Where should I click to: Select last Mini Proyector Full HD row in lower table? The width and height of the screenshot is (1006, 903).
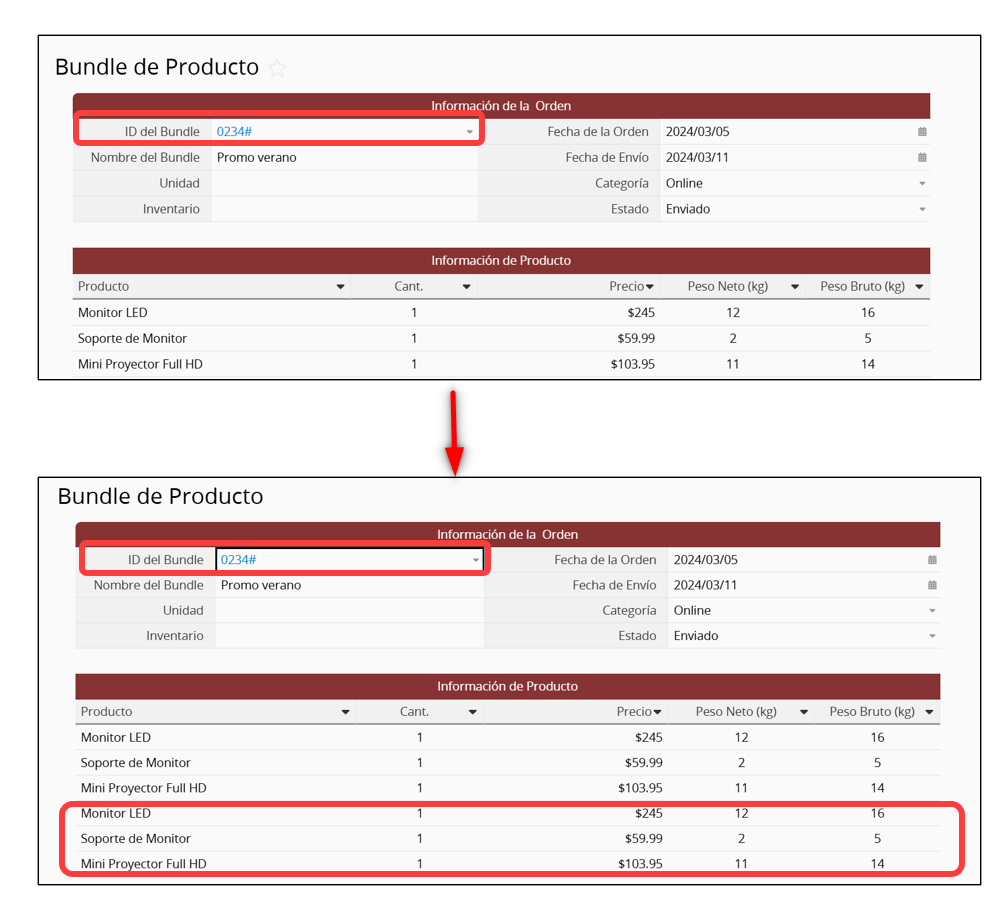point(144,863)
